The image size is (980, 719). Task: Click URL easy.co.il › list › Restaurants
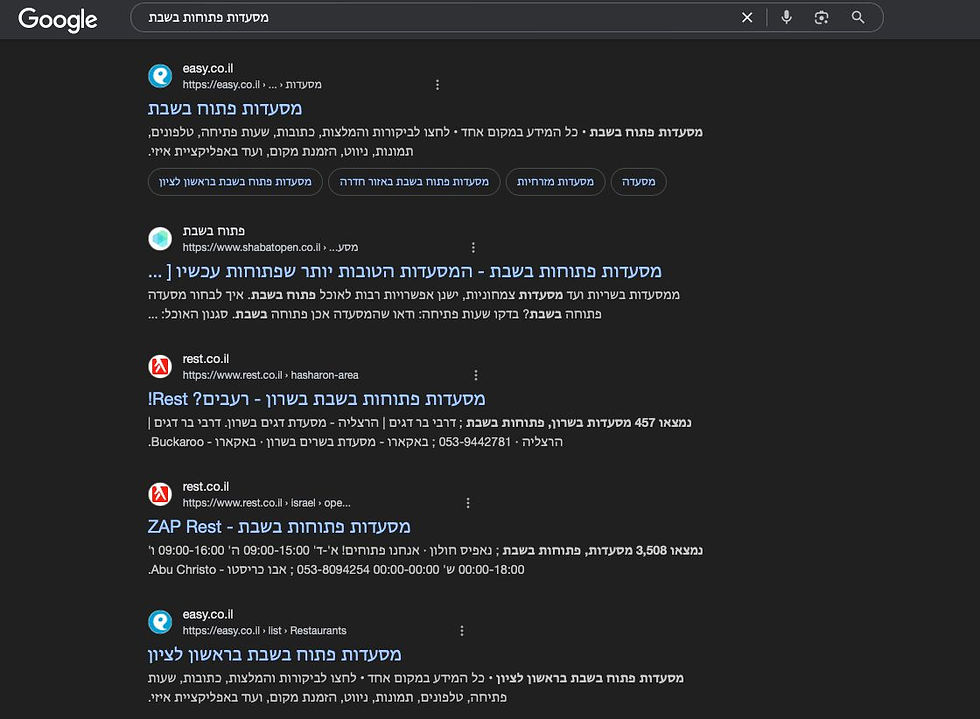(x=264, y=631)
